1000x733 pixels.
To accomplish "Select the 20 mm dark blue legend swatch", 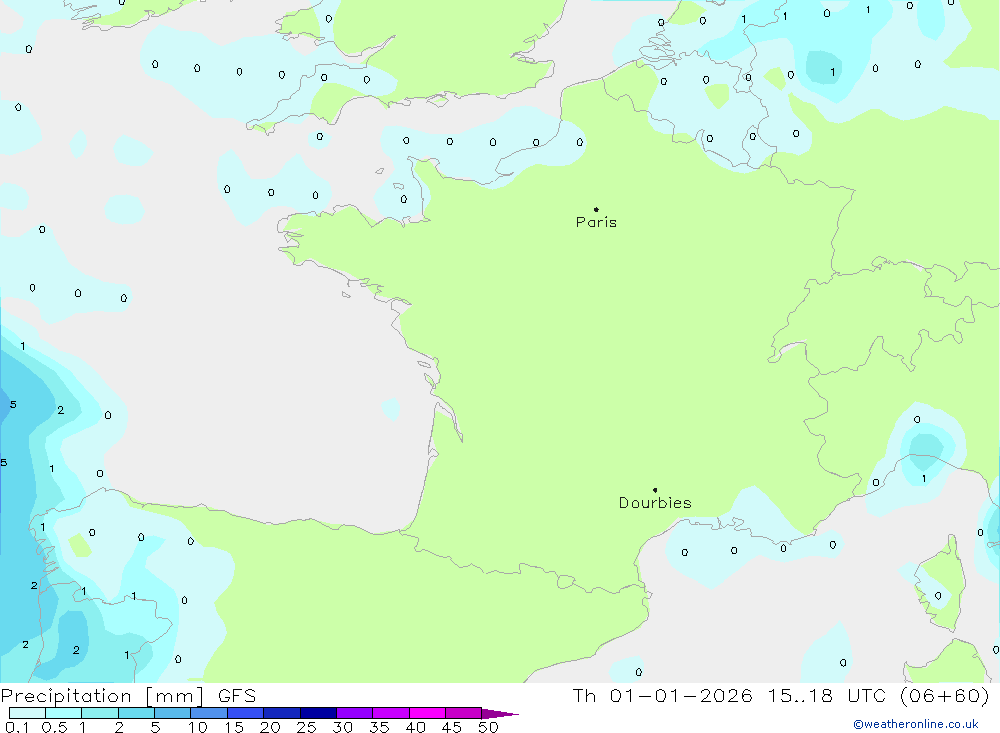I will coord(281,713).
